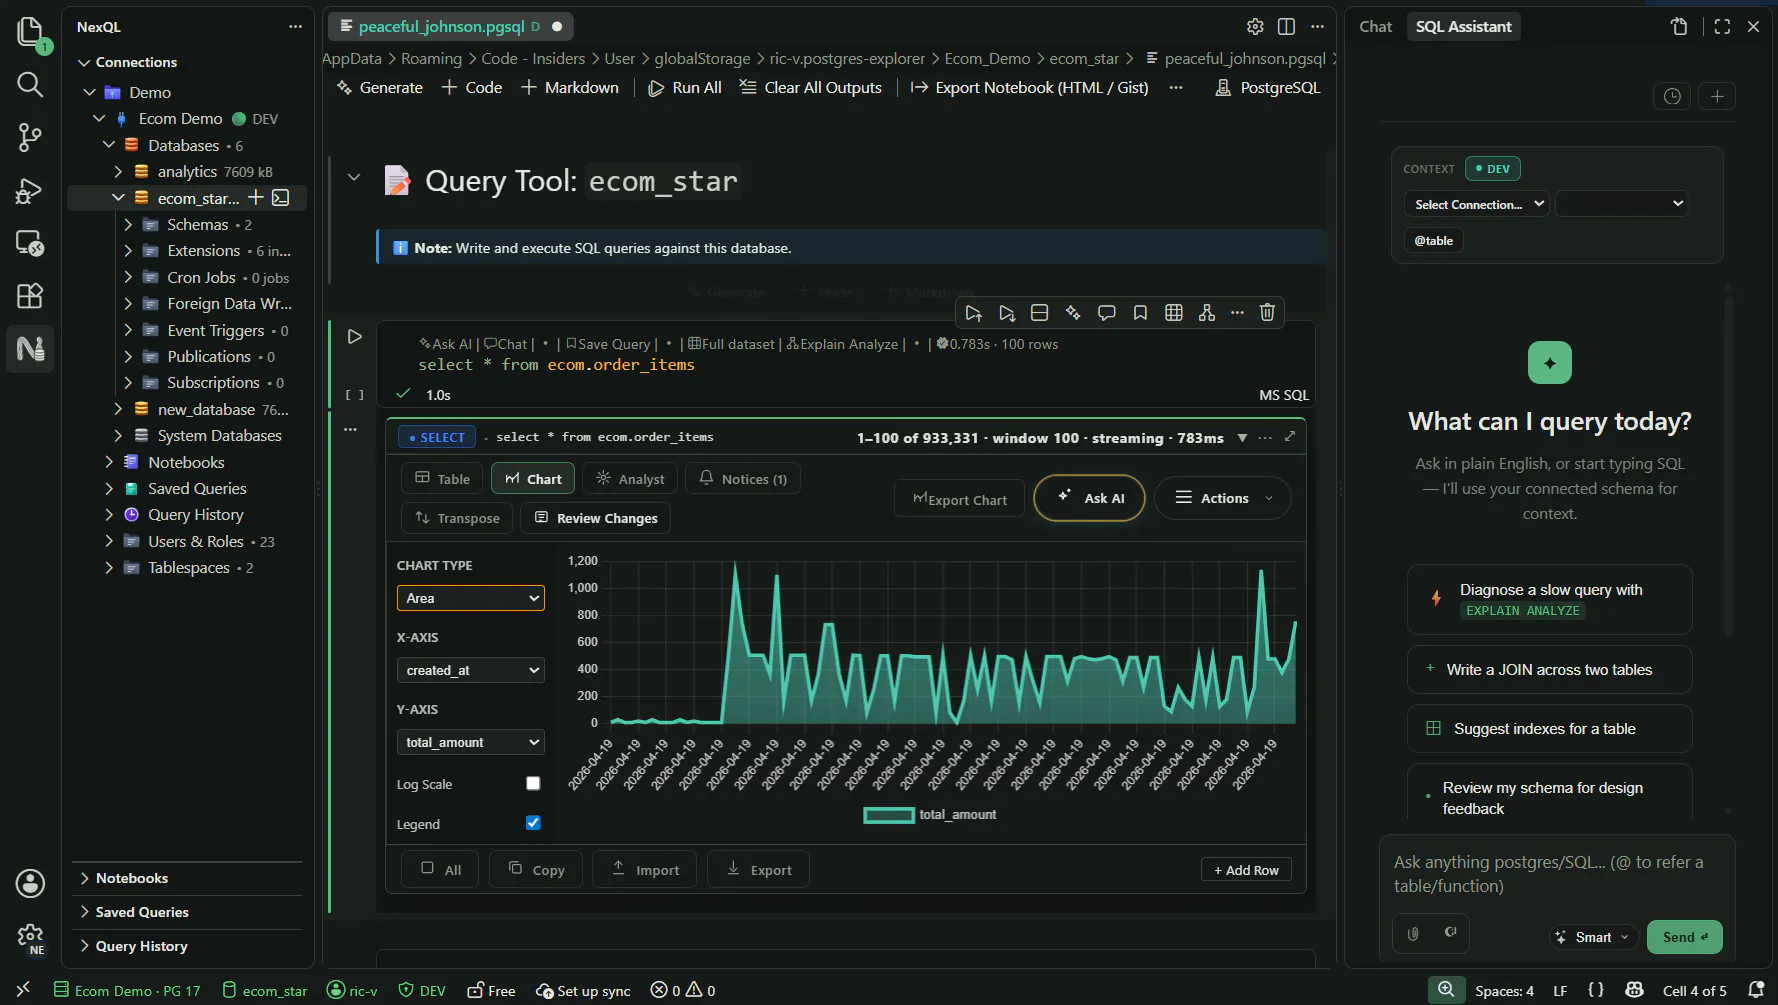Open the Actions dropdown menu
This screenshot has height=1005, width=1778.
[x=1223, y=498]
